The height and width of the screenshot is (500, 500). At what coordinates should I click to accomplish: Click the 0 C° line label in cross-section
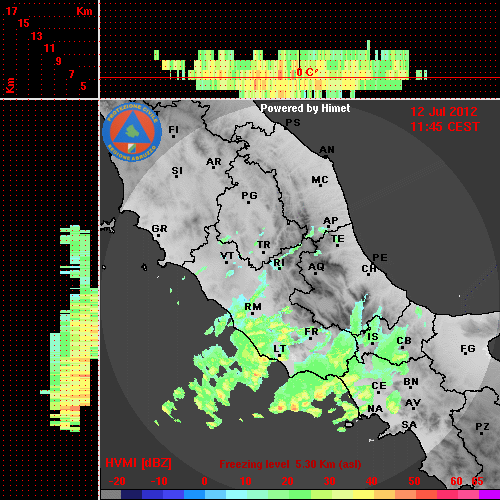point(307,72)
